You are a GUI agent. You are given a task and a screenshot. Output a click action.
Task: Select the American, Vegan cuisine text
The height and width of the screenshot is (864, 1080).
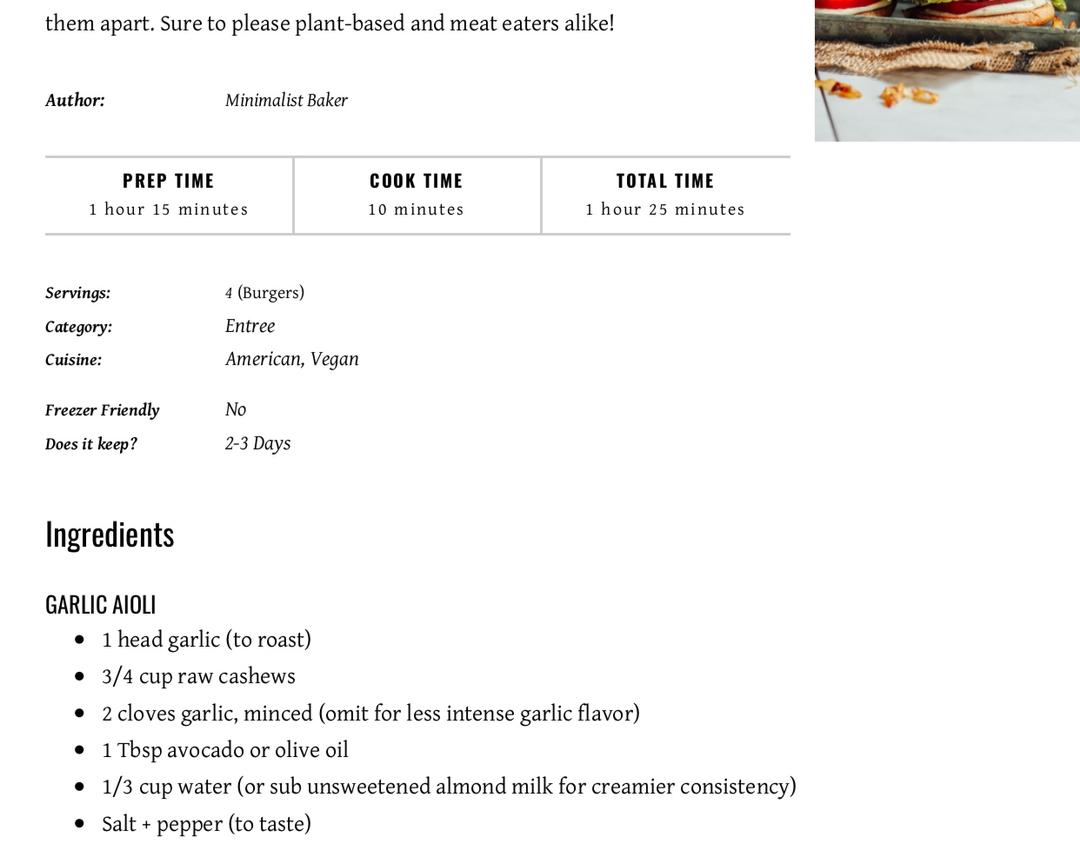[x=292, y=359]
